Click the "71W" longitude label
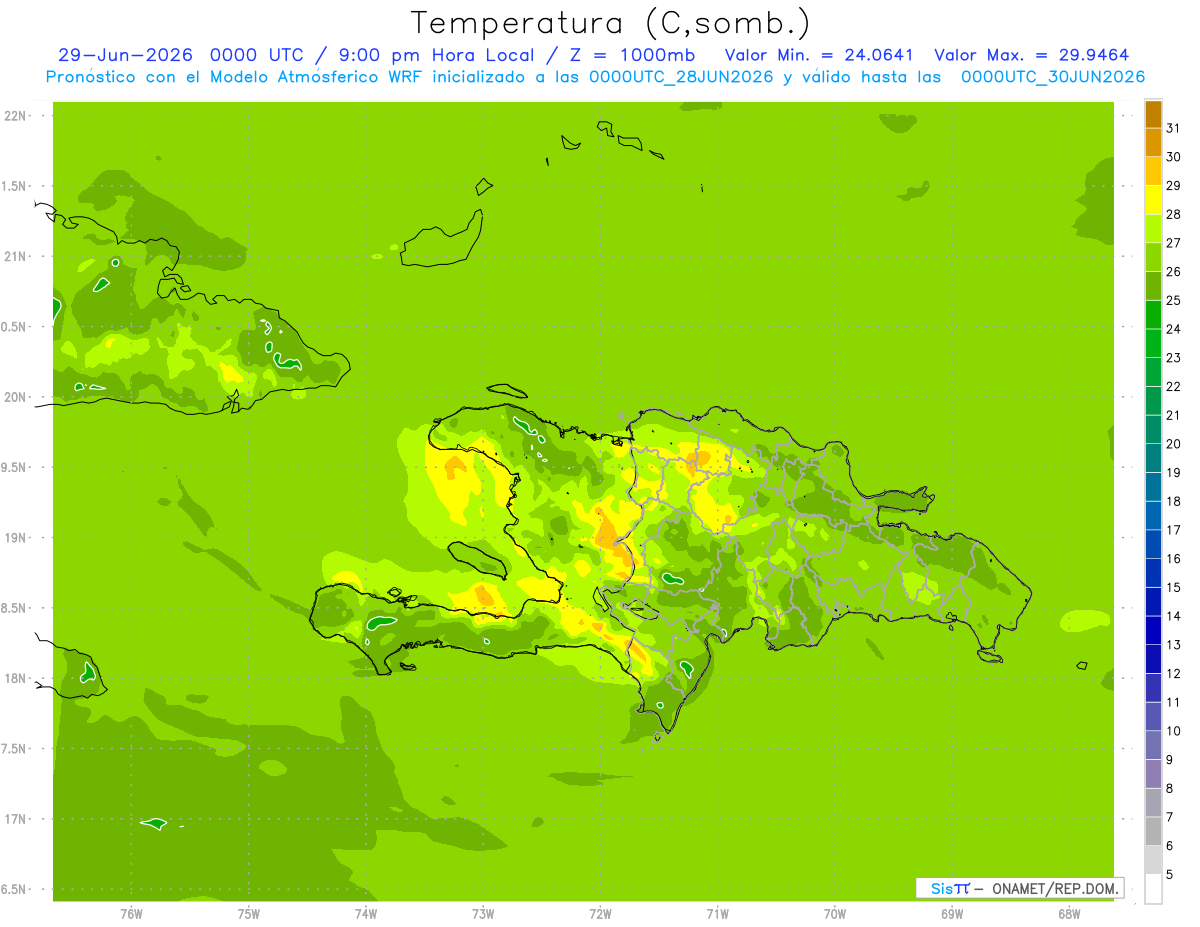Image resolution: width=1200 pixels, height=927 pixels. [717, 914]
